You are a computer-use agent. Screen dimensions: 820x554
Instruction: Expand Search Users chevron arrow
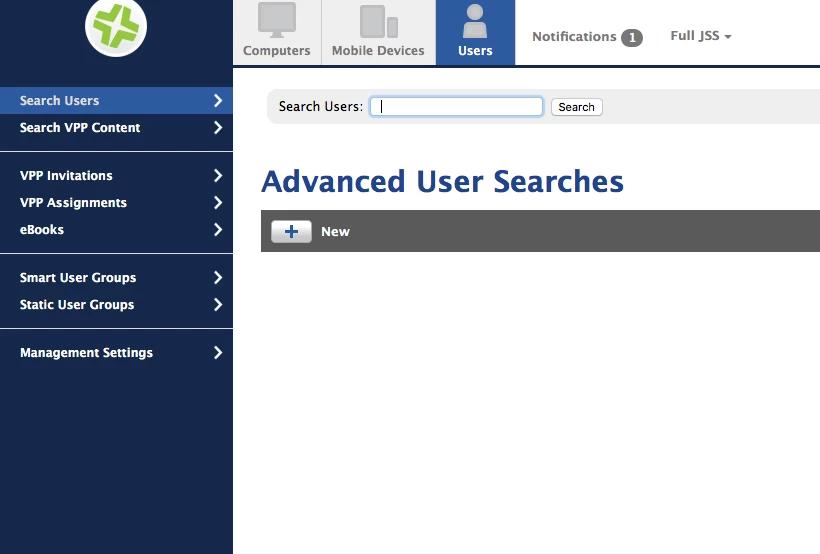[x=218, y=100]
